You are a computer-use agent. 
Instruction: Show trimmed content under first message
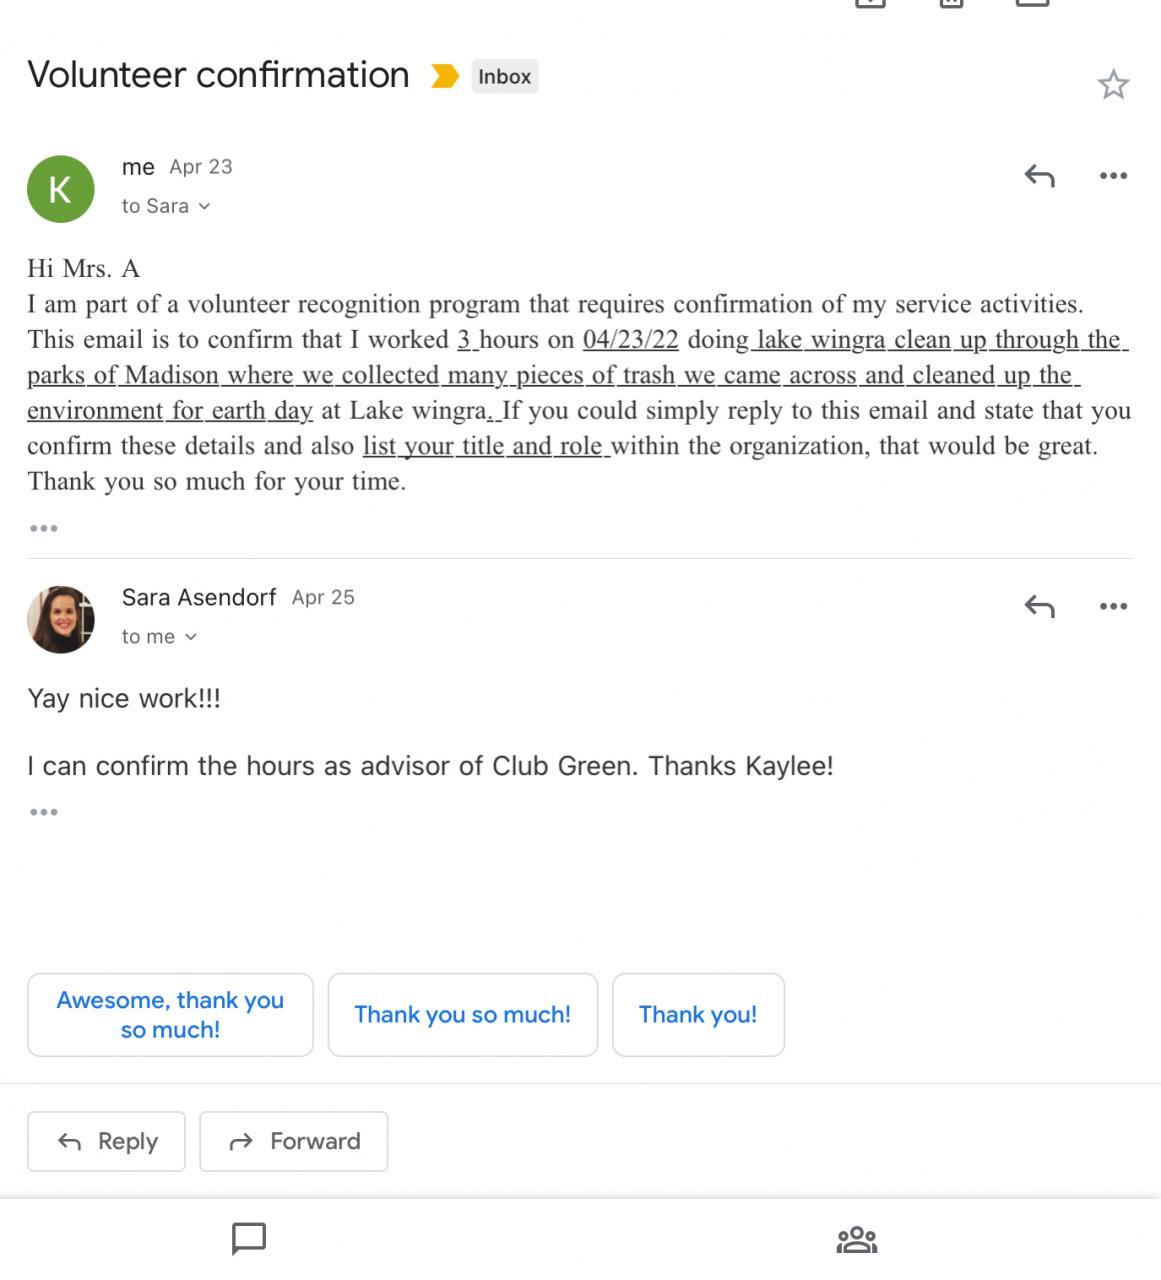(44, 528)
